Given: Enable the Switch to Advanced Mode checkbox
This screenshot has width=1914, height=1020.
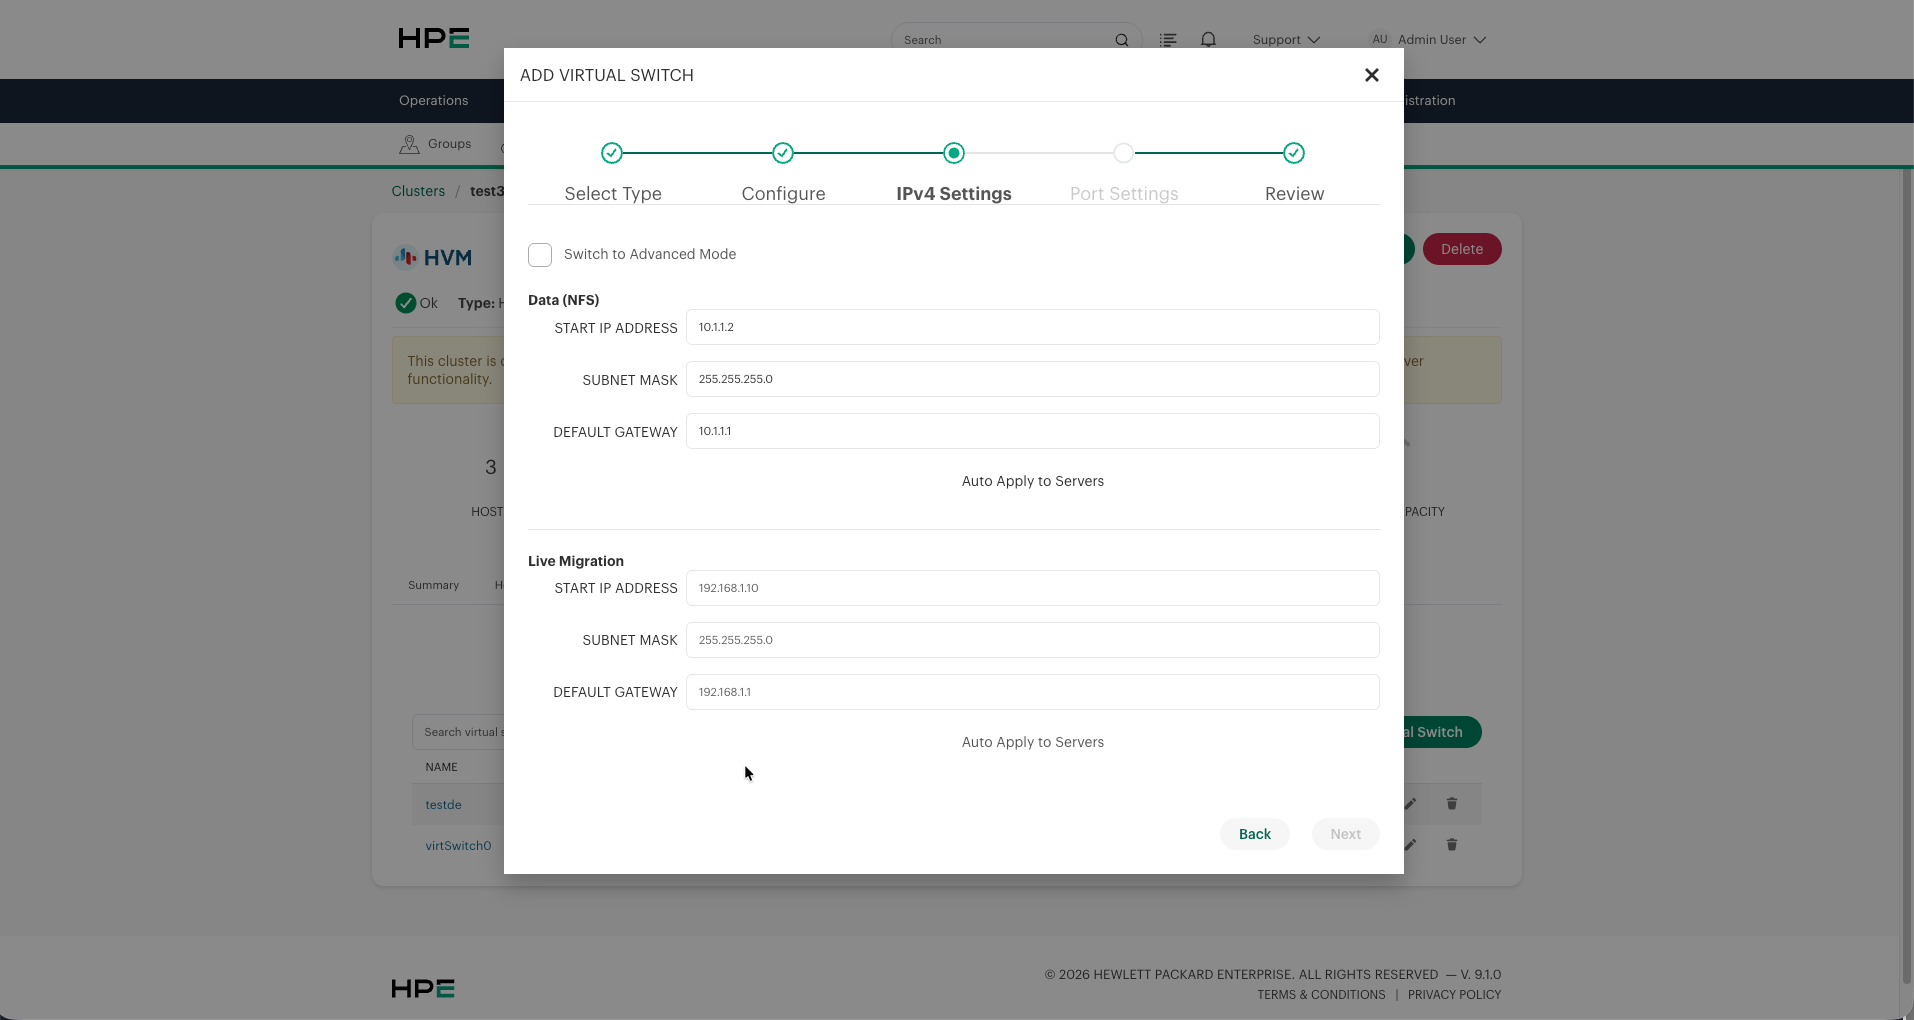Looking at the screenshot, I should point(540,255).
